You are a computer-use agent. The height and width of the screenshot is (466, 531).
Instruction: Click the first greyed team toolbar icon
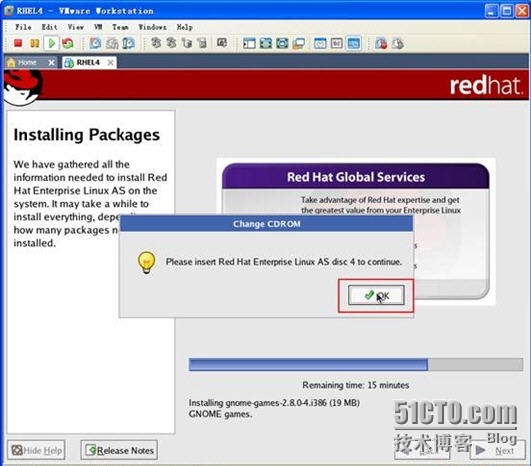coord(156,43)
